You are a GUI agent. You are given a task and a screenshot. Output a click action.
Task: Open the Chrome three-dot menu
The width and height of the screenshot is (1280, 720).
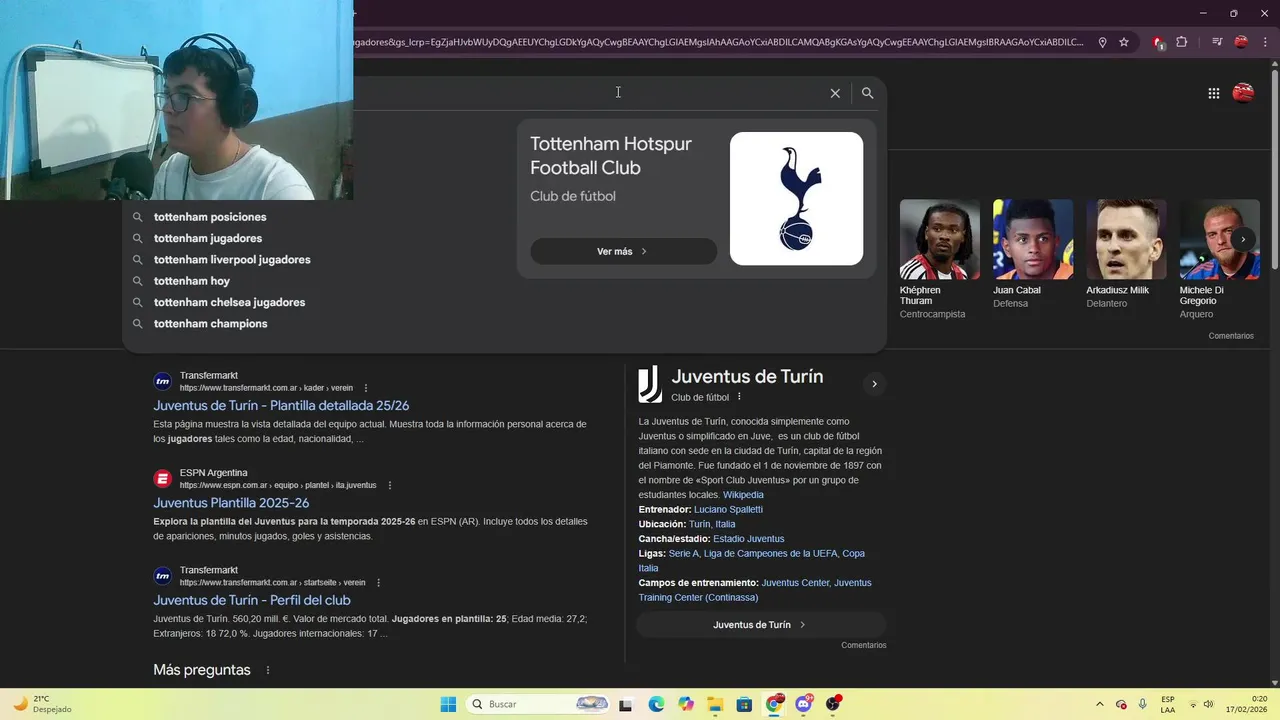[x=1263, y=42]
